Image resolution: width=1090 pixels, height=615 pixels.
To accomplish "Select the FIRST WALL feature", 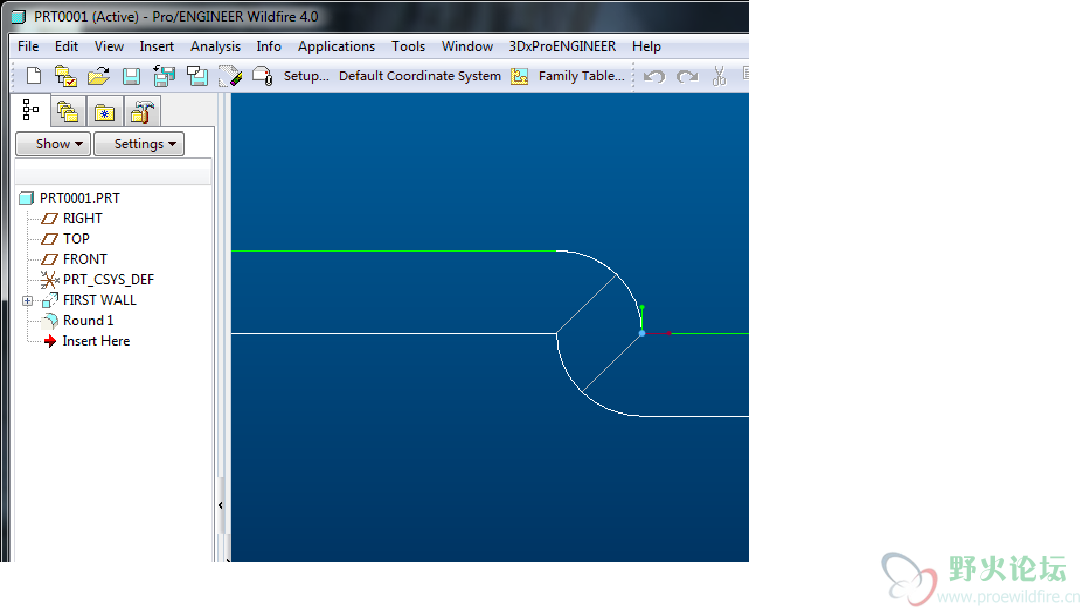I will coord(99,300).
